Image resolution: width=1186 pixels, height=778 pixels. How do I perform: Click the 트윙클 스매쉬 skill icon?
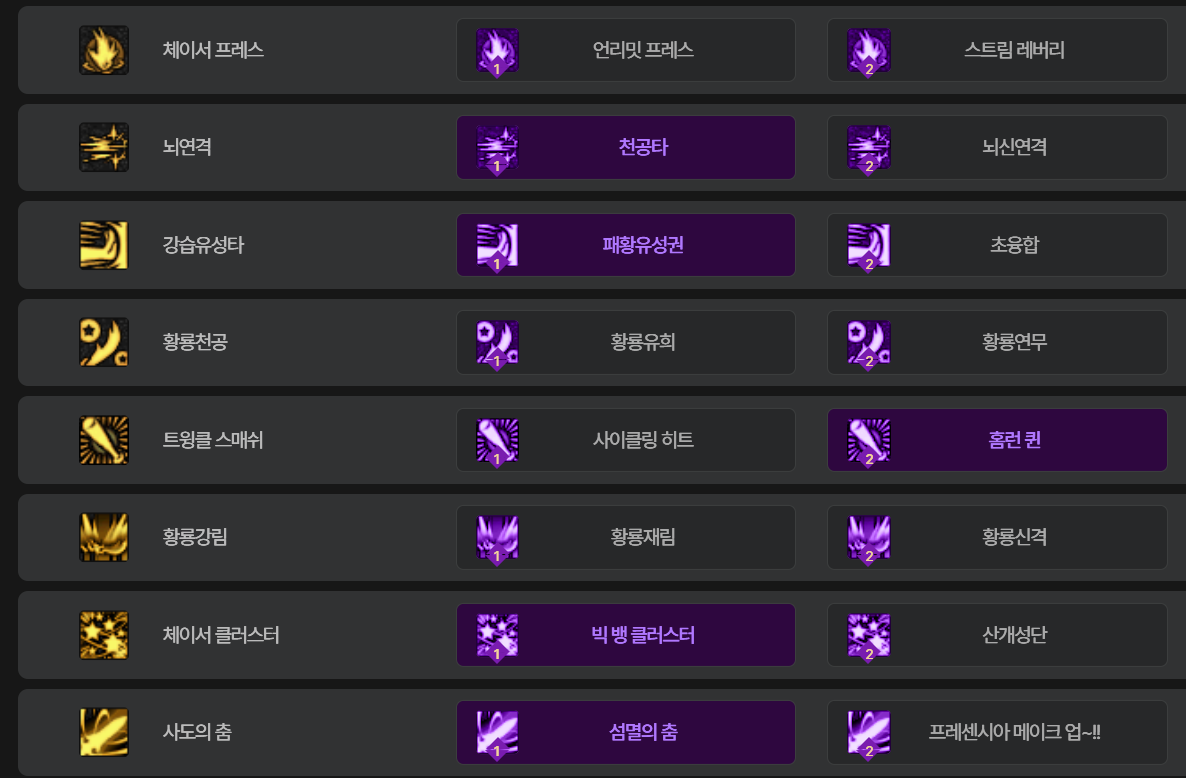104,440
